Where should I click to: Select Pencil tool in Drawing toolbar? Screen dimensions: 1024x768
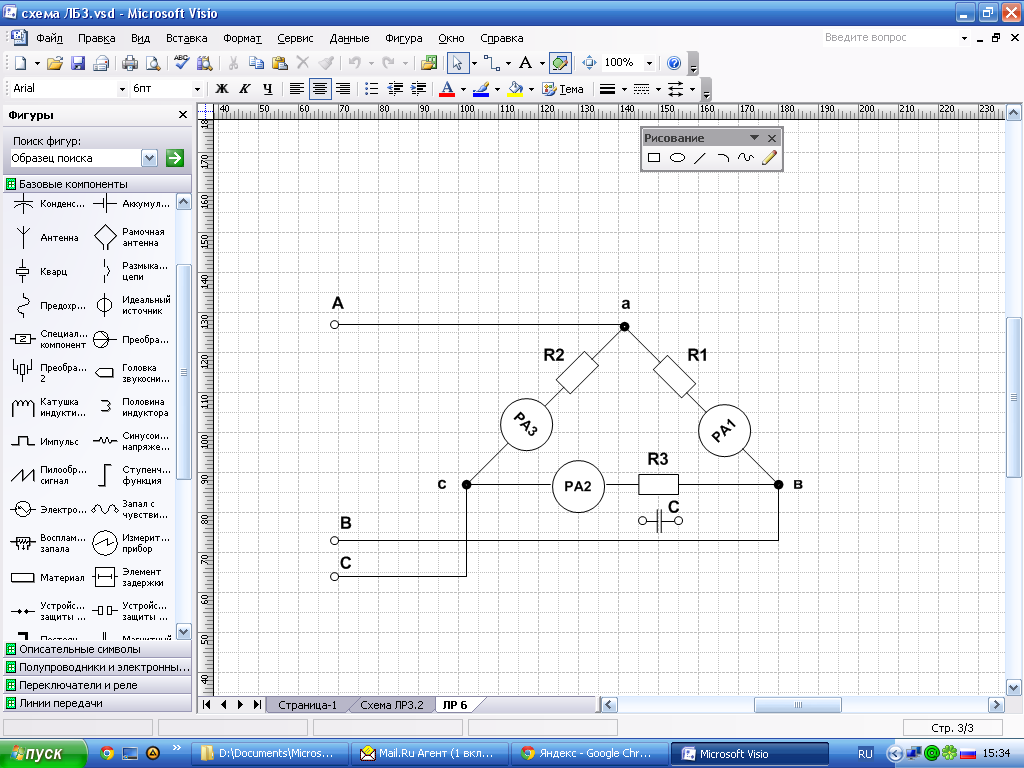pyautogui.click(x=769, y=157)
